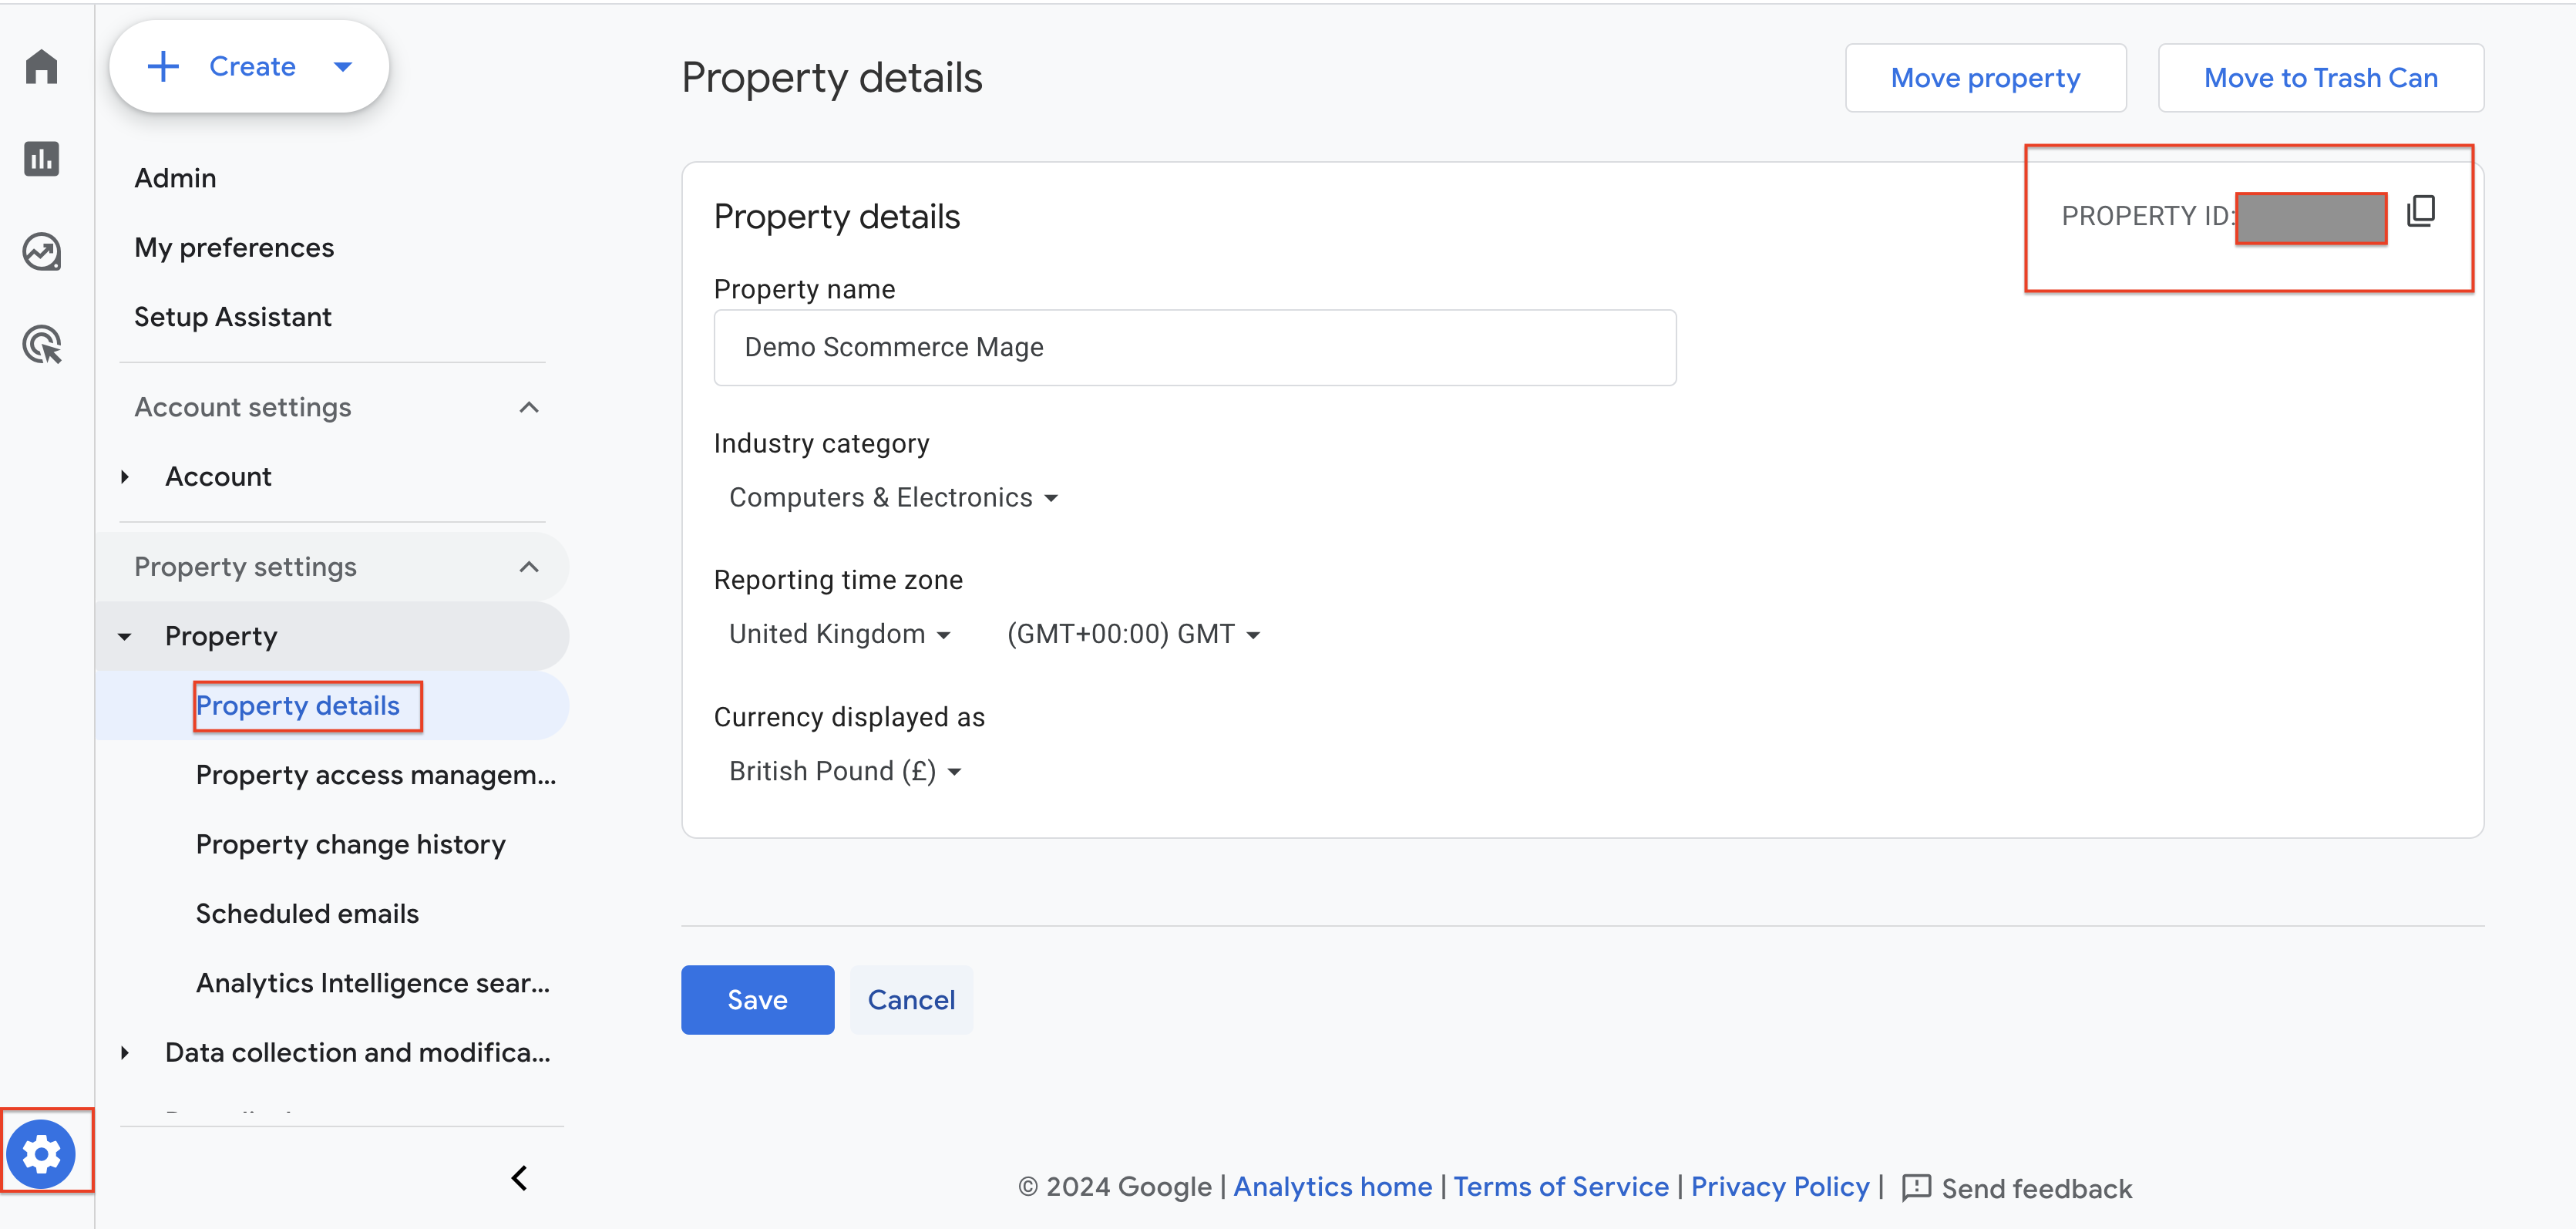Open the Industry category dropdown

(x=892, y=497)
